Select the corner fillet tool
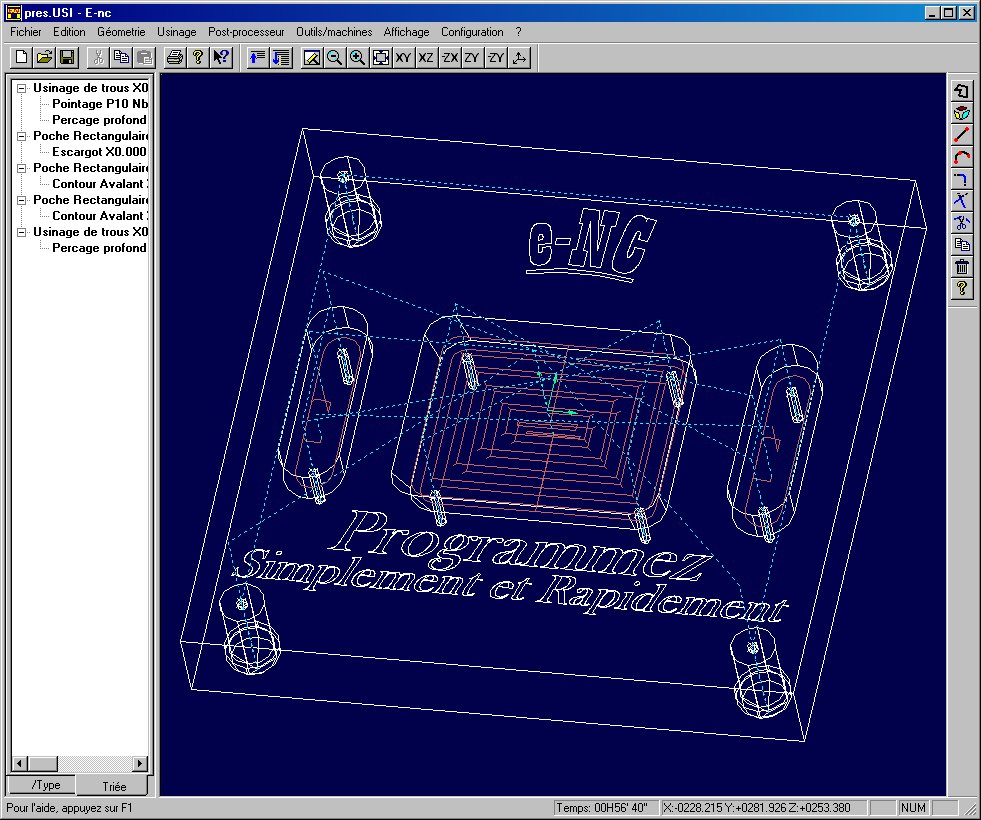Screen dimensions: 981x820 (962, 179)
